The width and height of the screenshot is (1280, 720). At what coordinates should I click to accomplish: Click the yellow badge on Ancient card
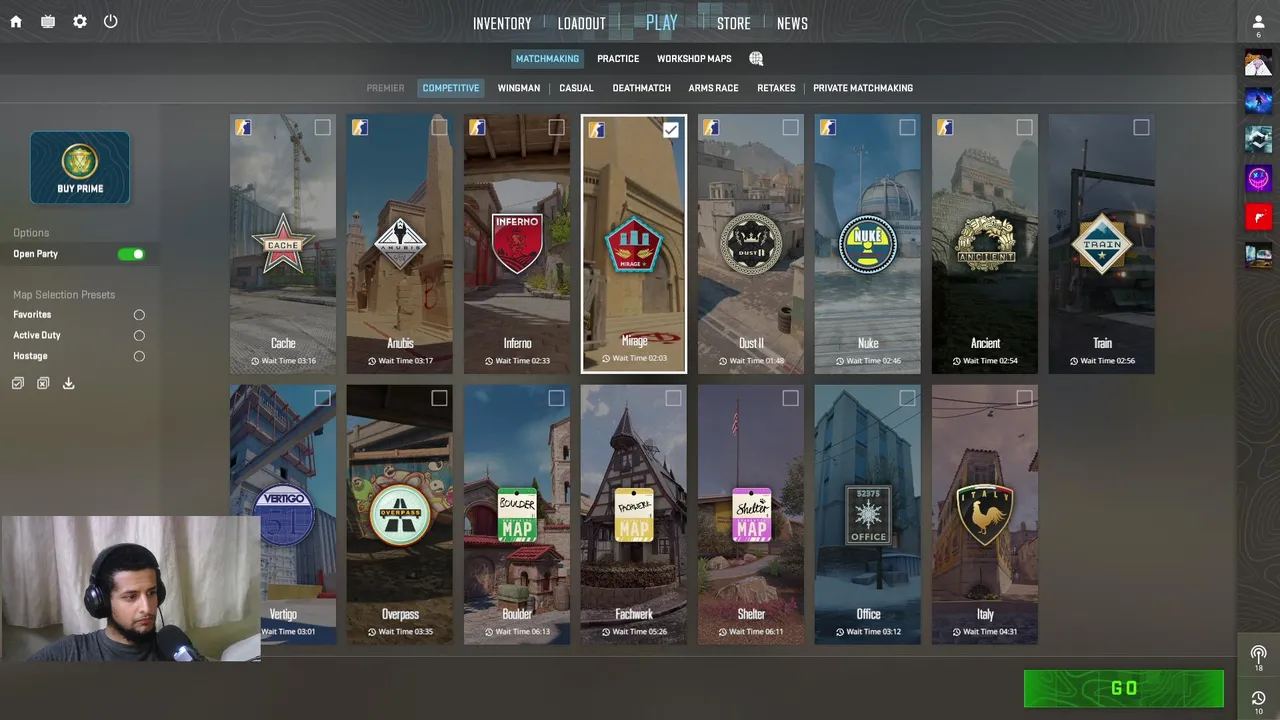click(945, 127)
